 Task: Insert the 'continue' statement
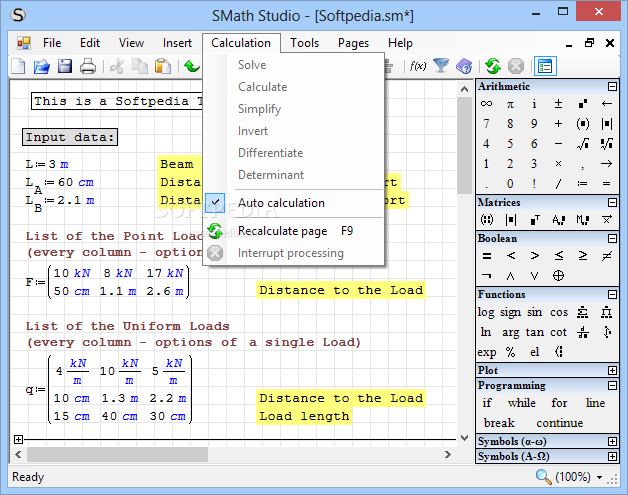560,423
